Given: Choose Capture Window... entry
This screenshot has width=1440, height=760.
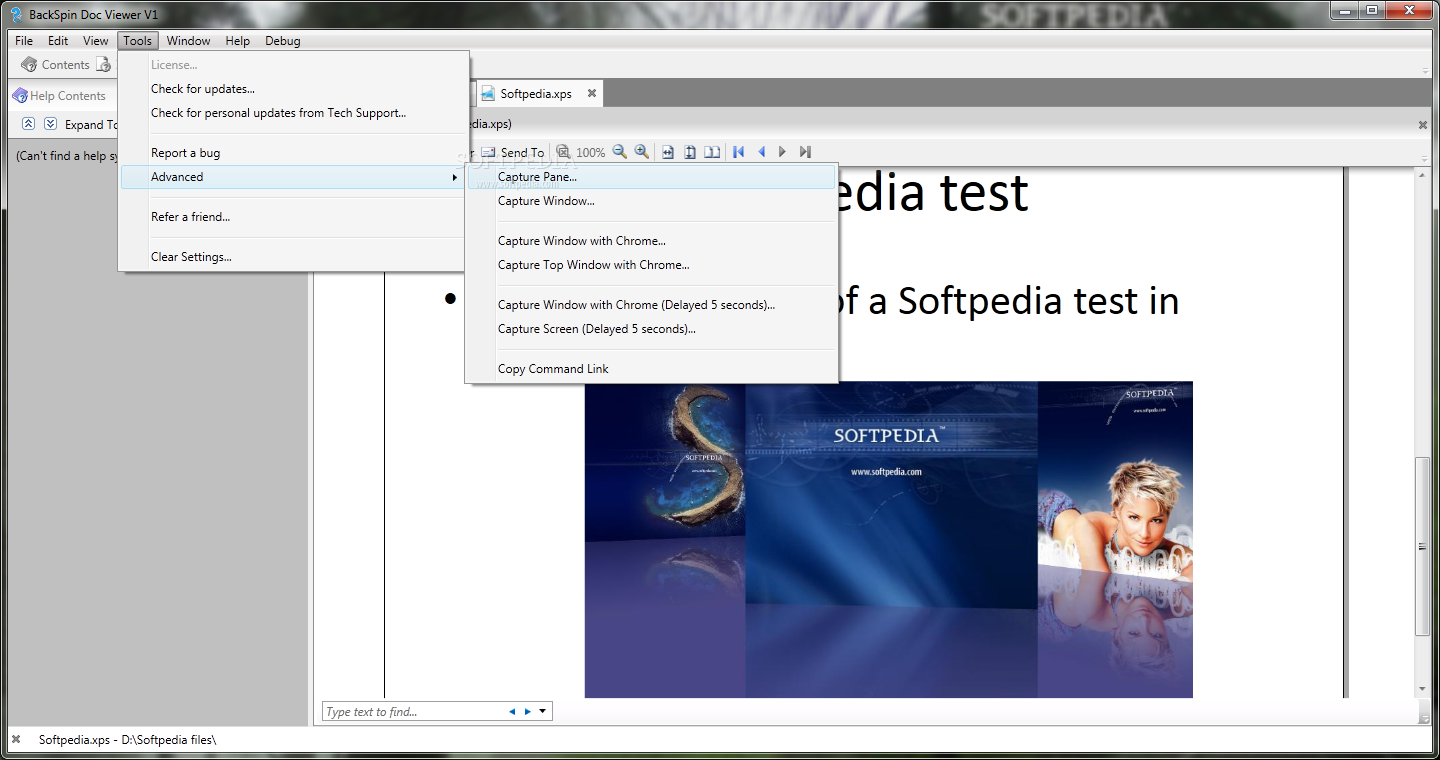Looking at the screenshot, I should click(x=651, y=201).
